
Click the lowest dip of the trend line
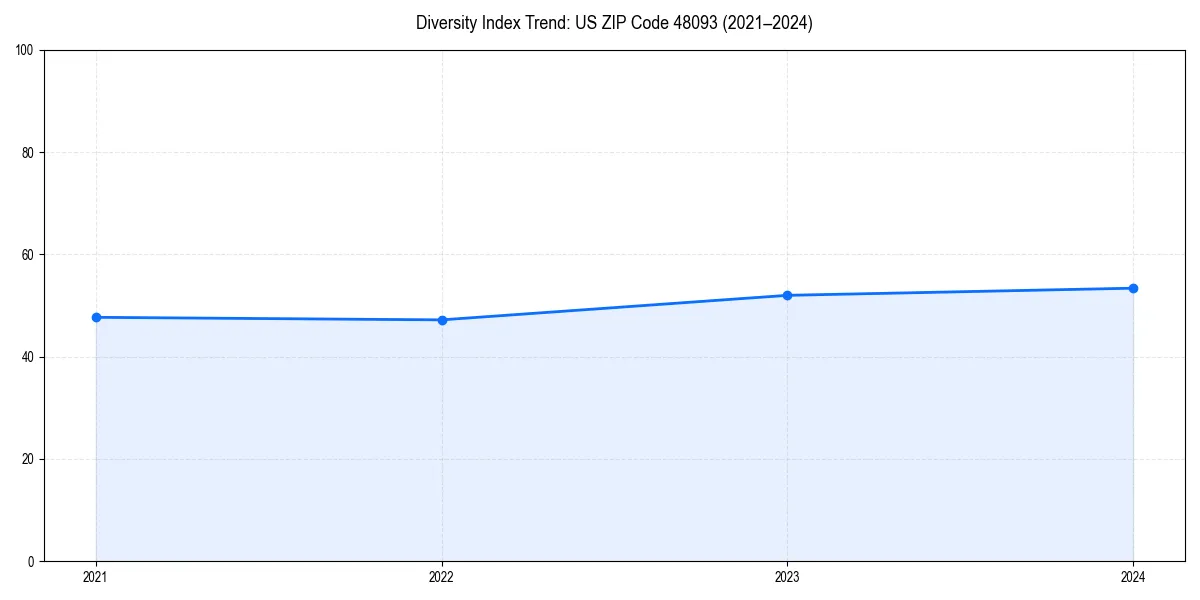coord(442,320)
